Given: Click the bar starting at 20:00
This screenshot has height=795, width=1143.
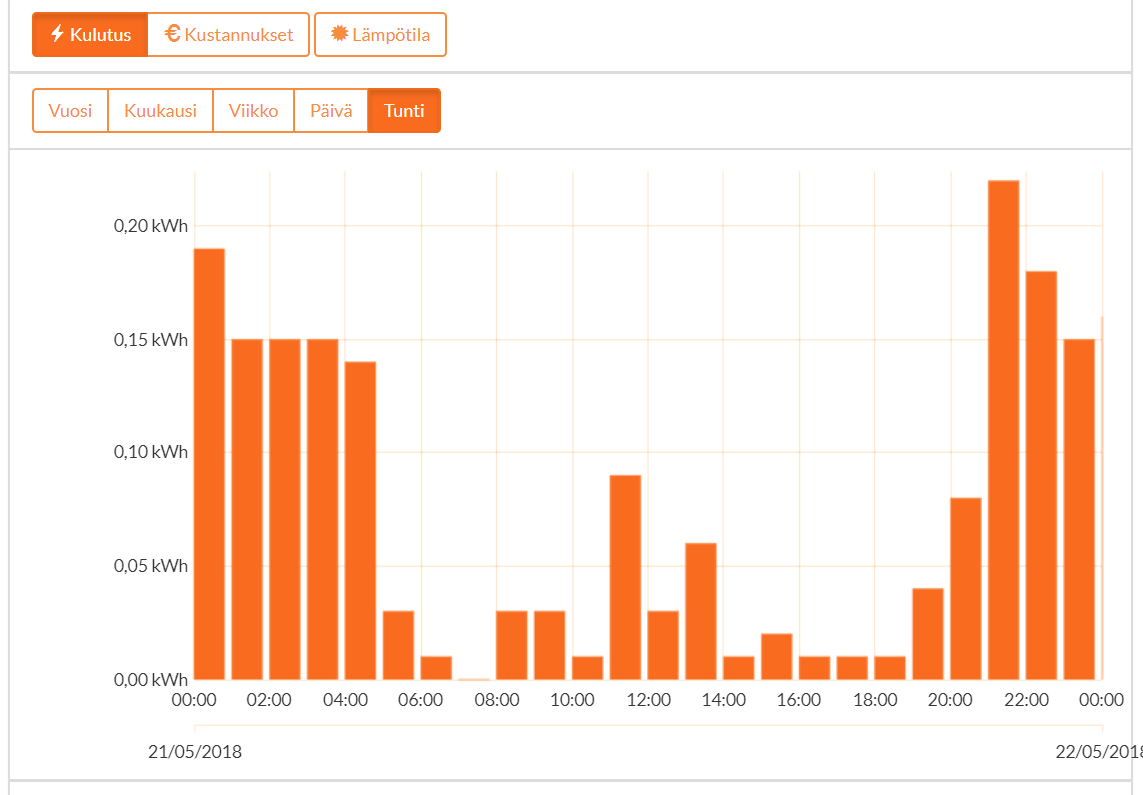Looking at the screenshot, I should click(x=966, y=589).
